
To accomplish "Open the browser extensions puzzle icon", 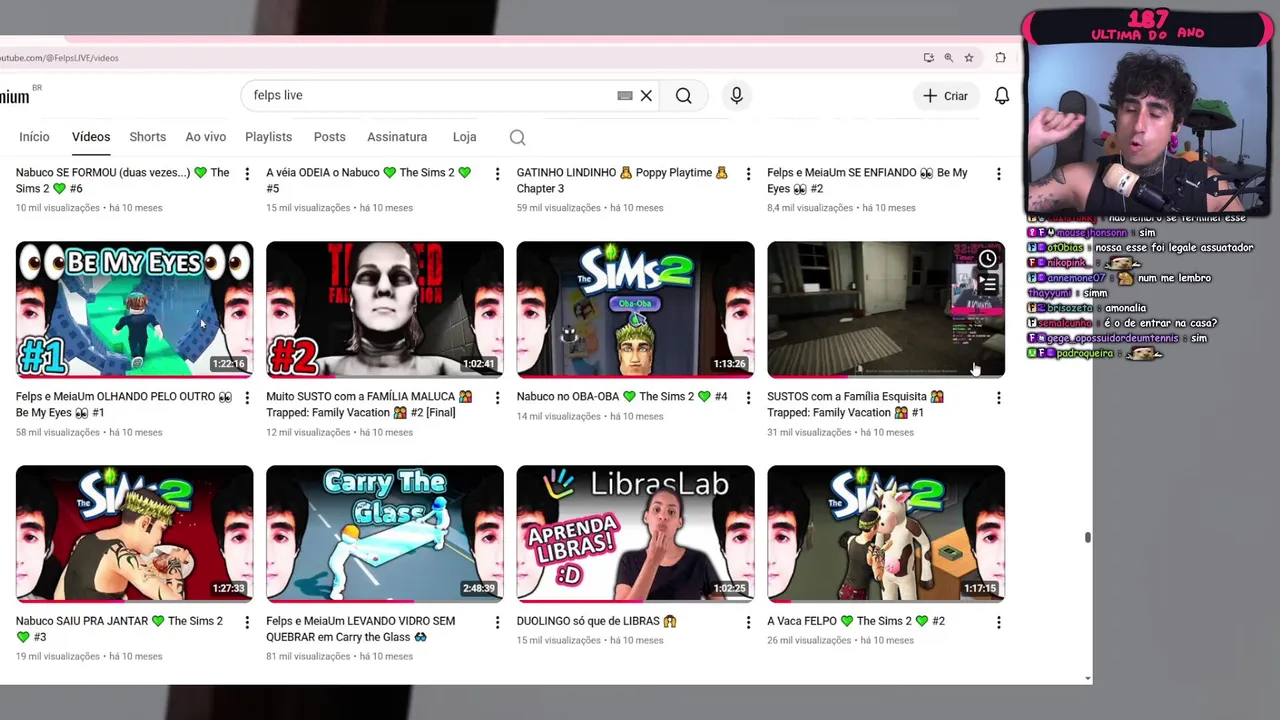I will pos(1000,58).
